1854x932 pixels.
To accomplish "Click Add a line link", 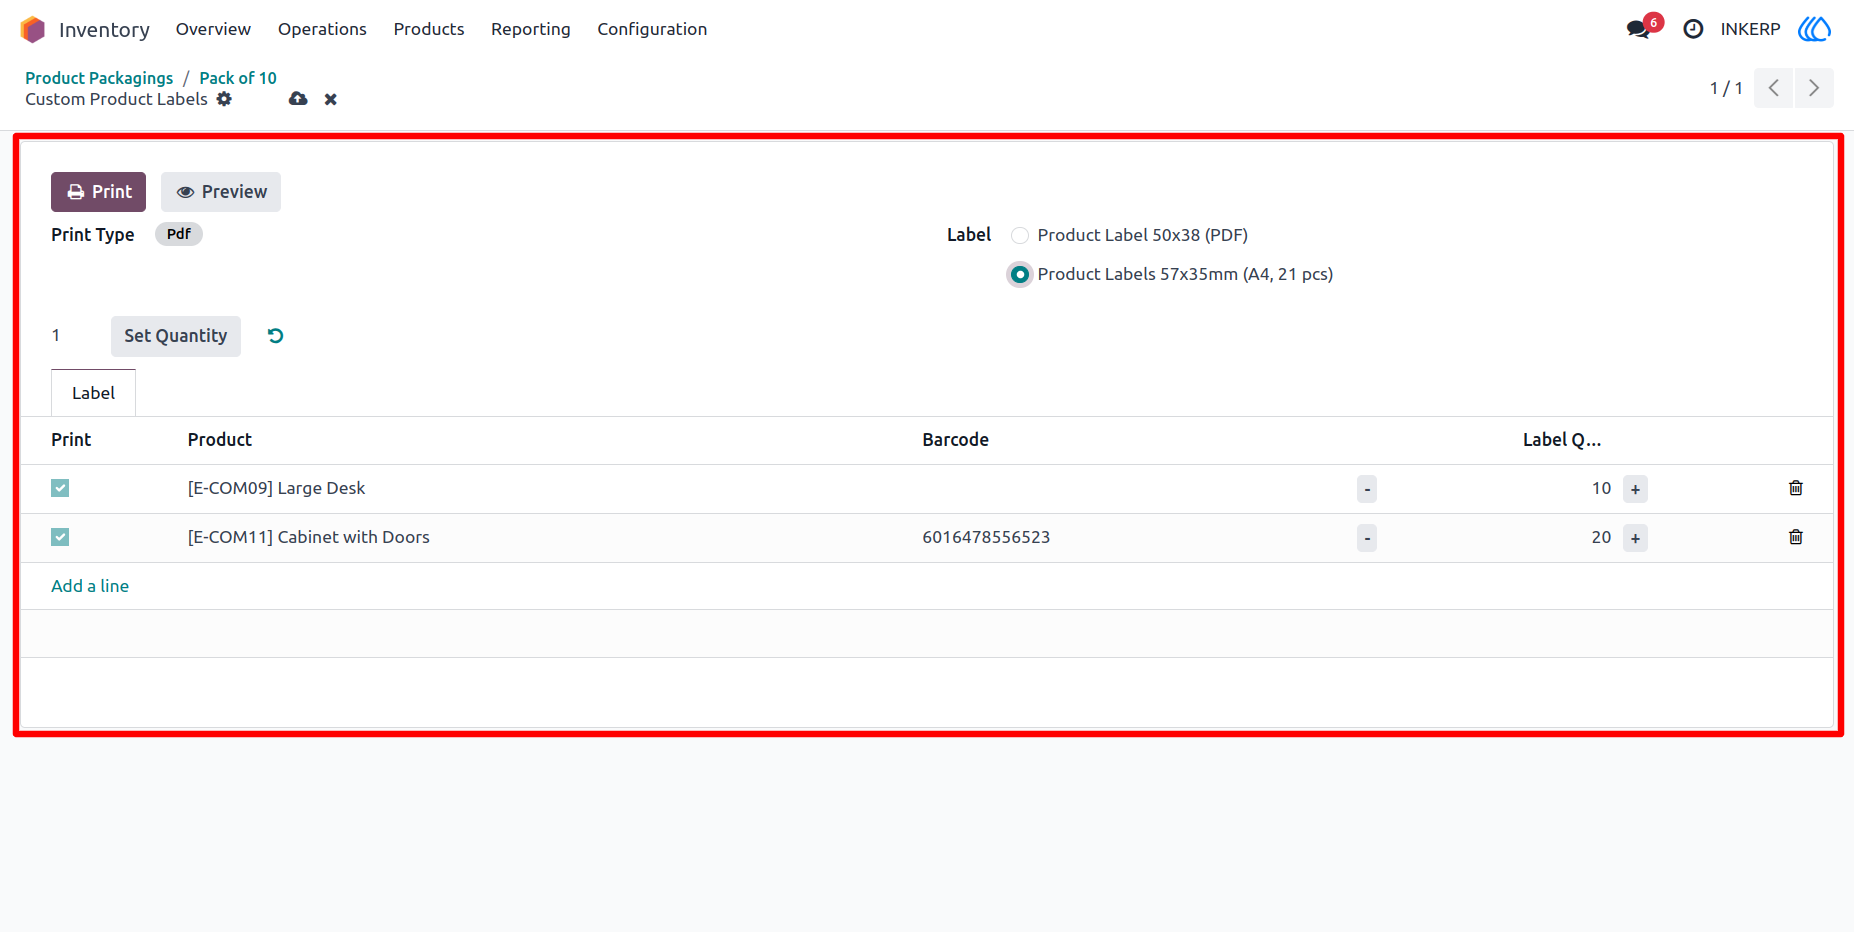I will coord(90,586).
